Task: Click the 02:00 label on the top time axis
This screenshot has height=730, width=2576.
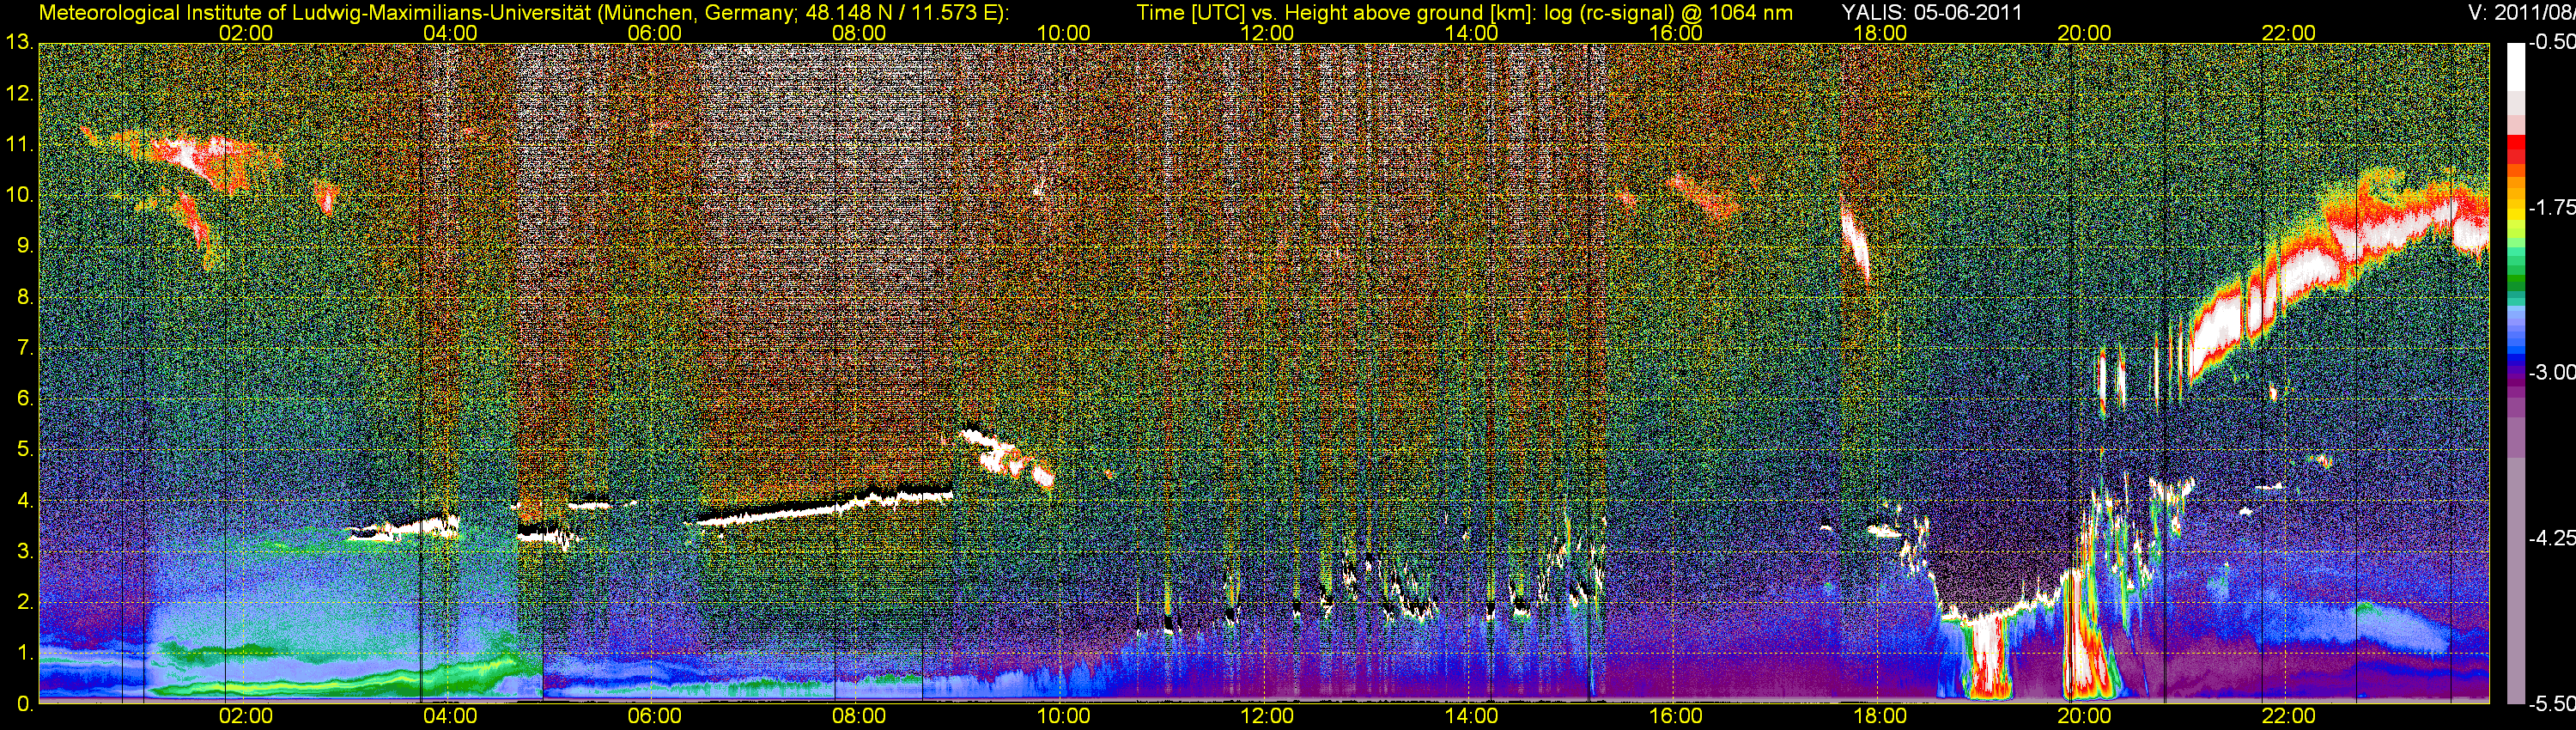Action: click(x=246, y=33)
